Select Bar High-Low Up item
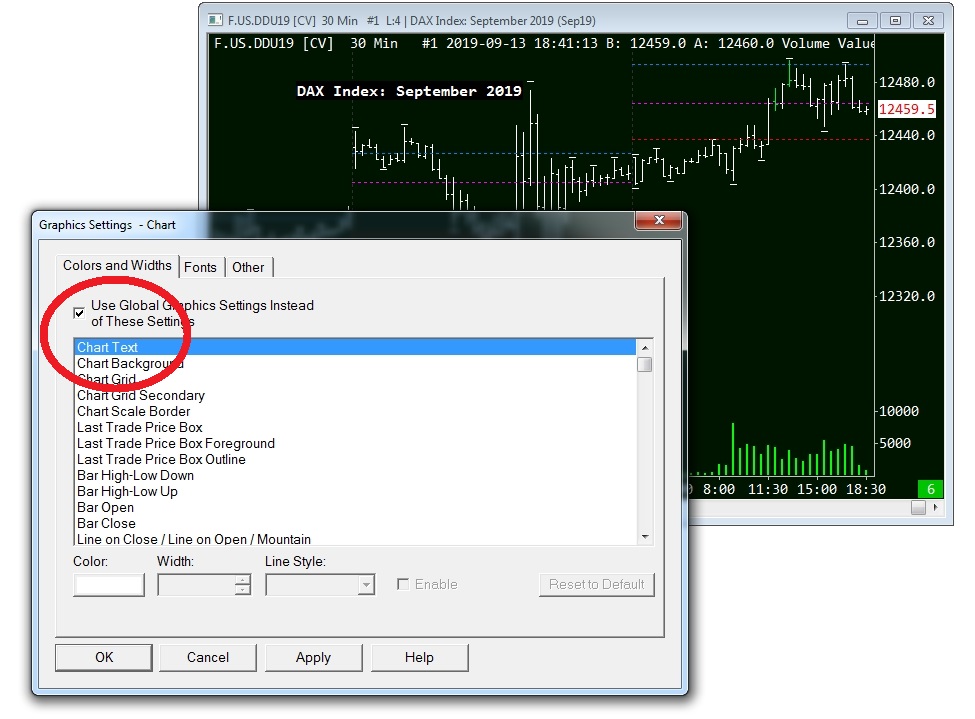Image resolution: width=975 pixels, height=719 pixels. [355, 491]
